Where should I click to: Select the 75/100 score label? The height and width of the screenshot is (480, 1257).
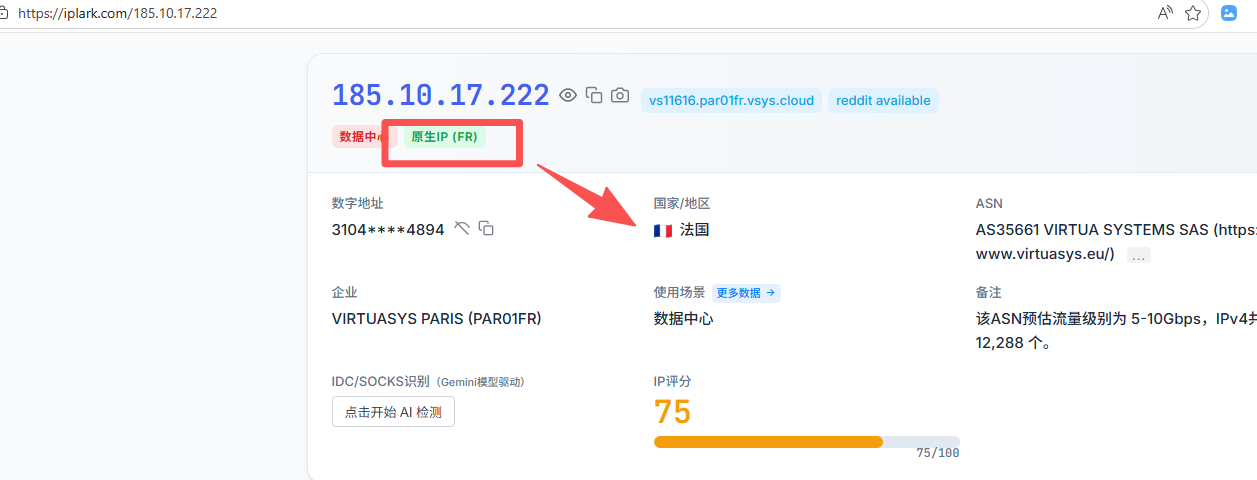(937, 453)
